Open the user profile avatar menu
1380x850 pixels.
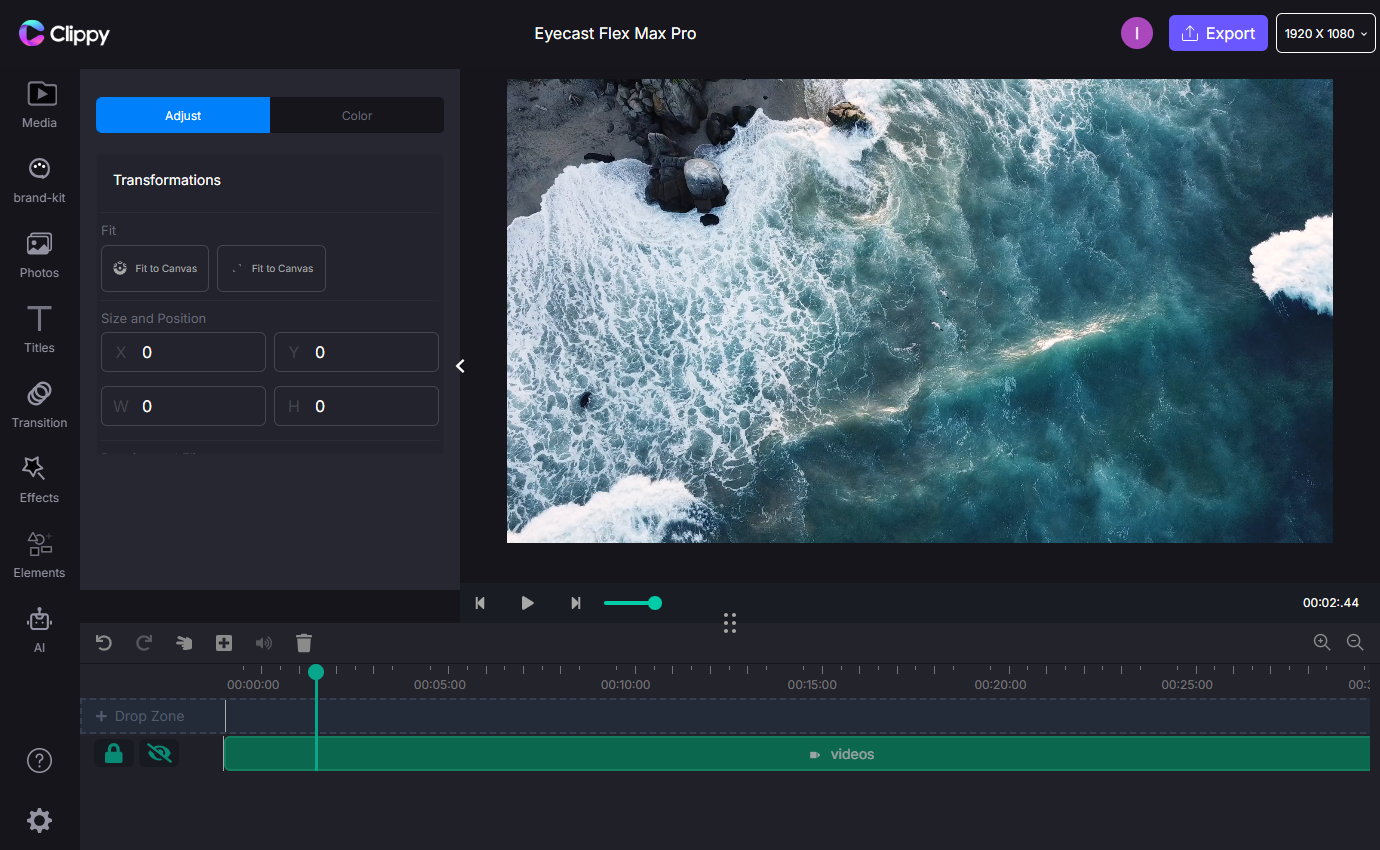click(1137, 33)
